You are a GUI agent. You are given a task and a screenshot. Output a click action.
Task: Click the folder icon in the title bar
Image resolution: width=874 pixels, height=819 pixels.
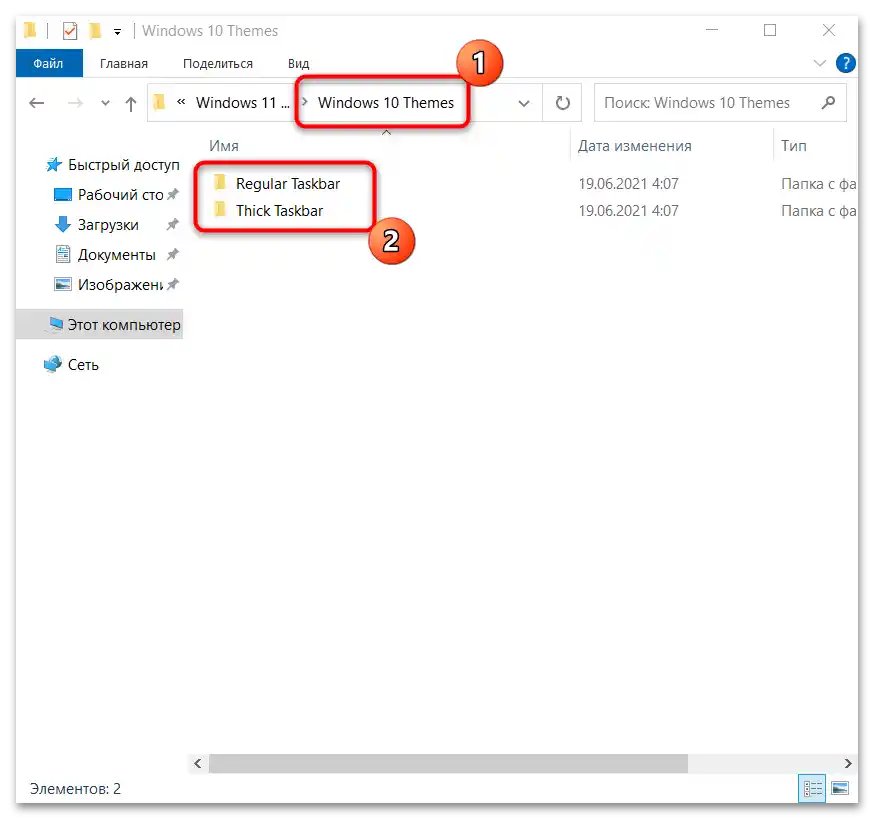coord(30,30)
